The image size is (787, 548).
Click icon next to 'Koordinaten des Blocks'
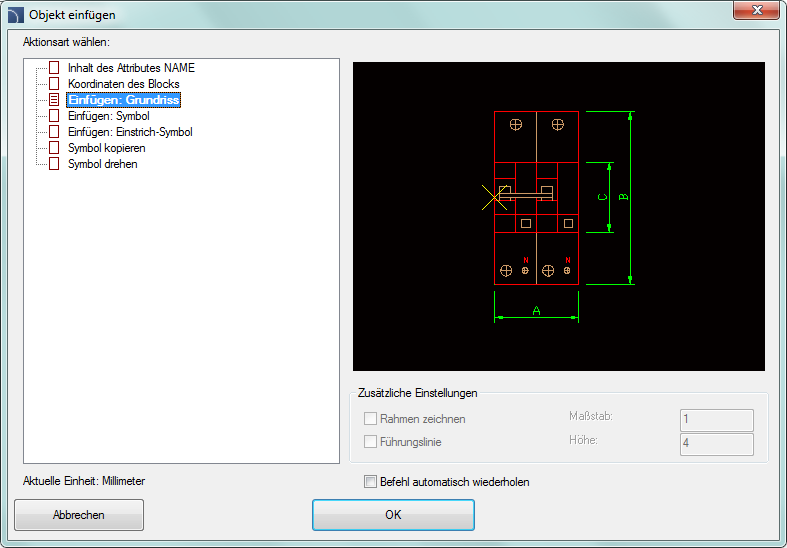pyautogui.click(x=54, y=84)
